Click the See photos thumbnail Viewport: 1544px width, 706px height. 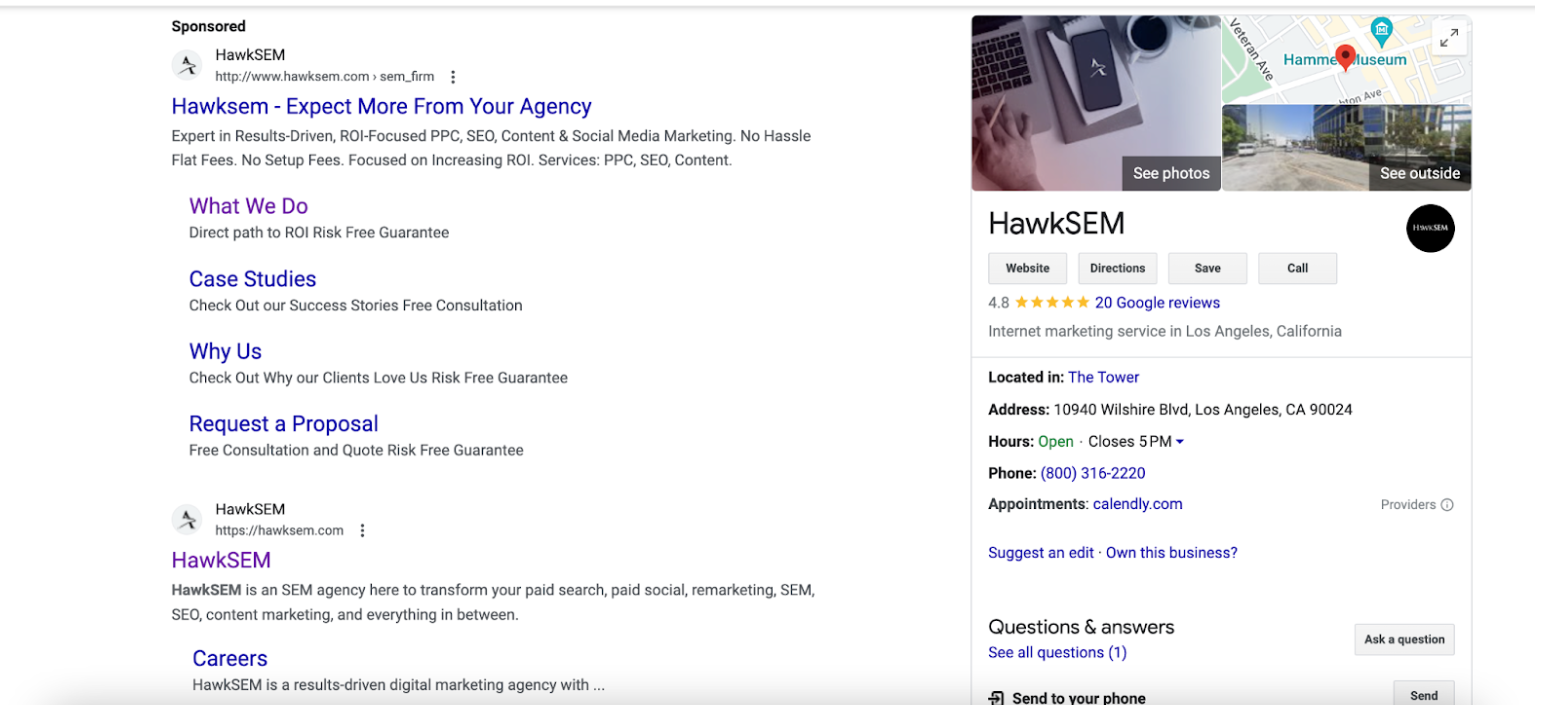coord(1096,103)
